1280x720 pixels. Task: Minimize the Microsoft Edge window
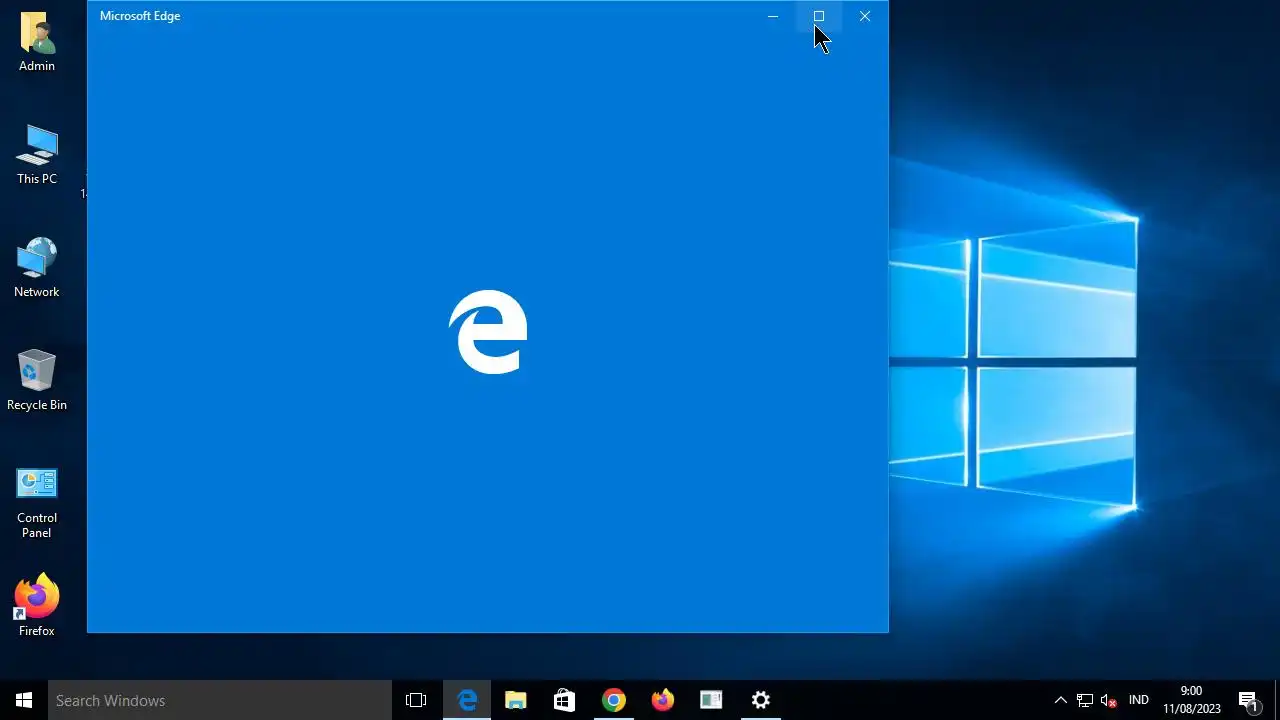pos(773,16)
